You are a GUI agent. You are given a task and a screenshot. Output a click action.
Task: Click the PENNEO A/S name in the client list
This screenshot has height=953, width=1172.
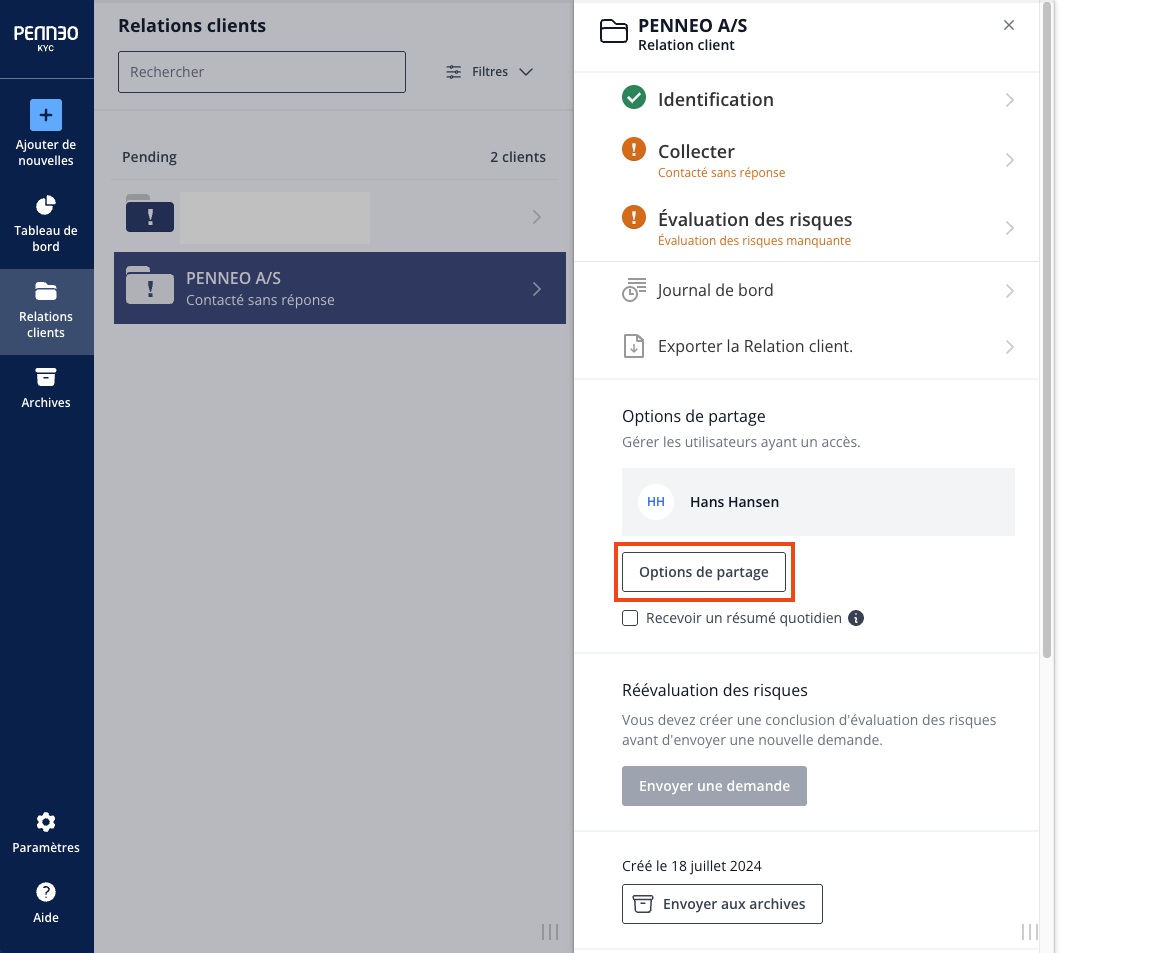233,278
